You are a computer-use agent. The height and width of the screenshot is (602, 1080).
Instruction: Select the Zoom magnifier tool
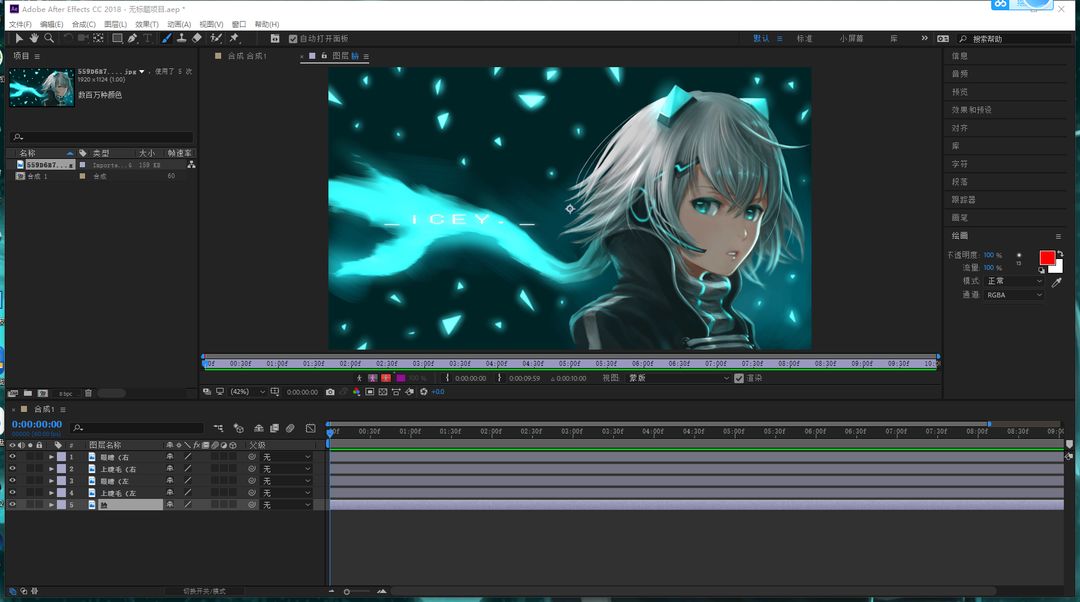click(49, 39)
